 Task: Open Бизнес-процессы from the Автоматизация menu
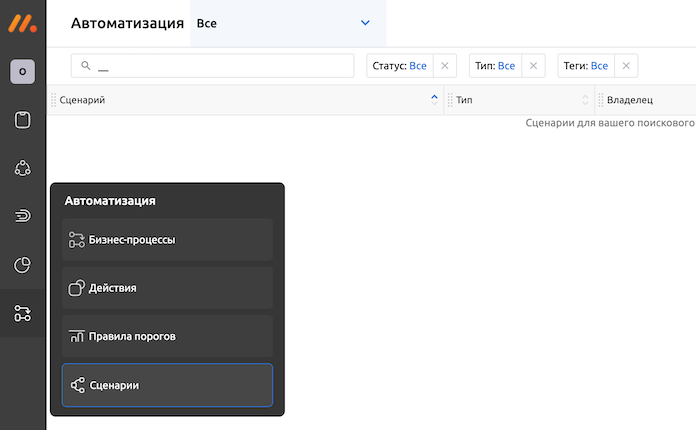tap(167, 240)
